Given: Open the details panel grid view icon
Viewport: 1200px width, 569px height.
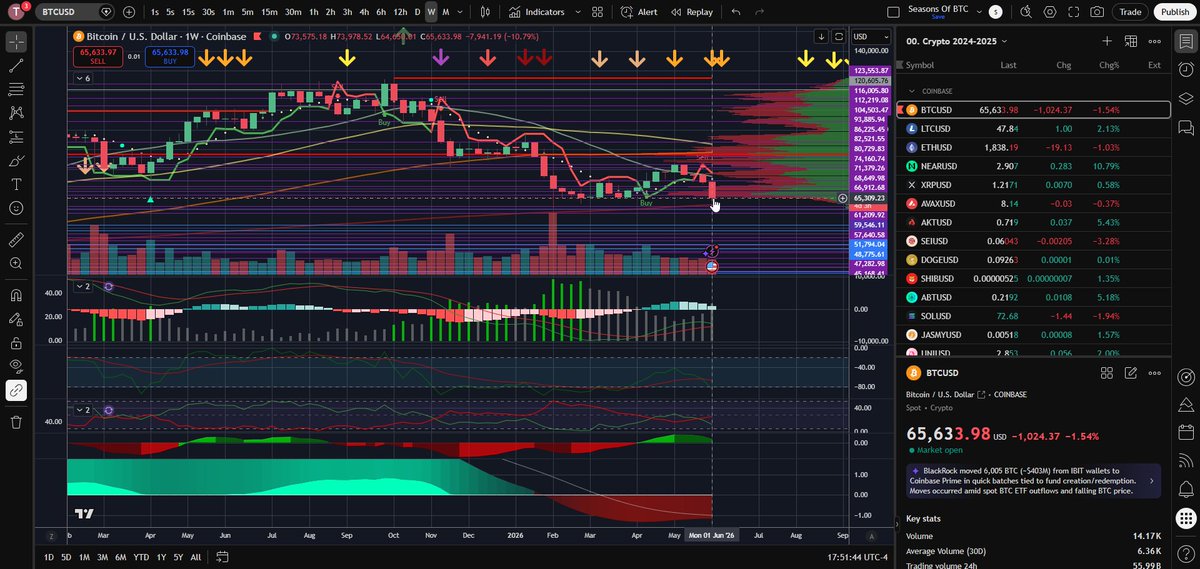Looking at the screenshot, I should 1107,373.
